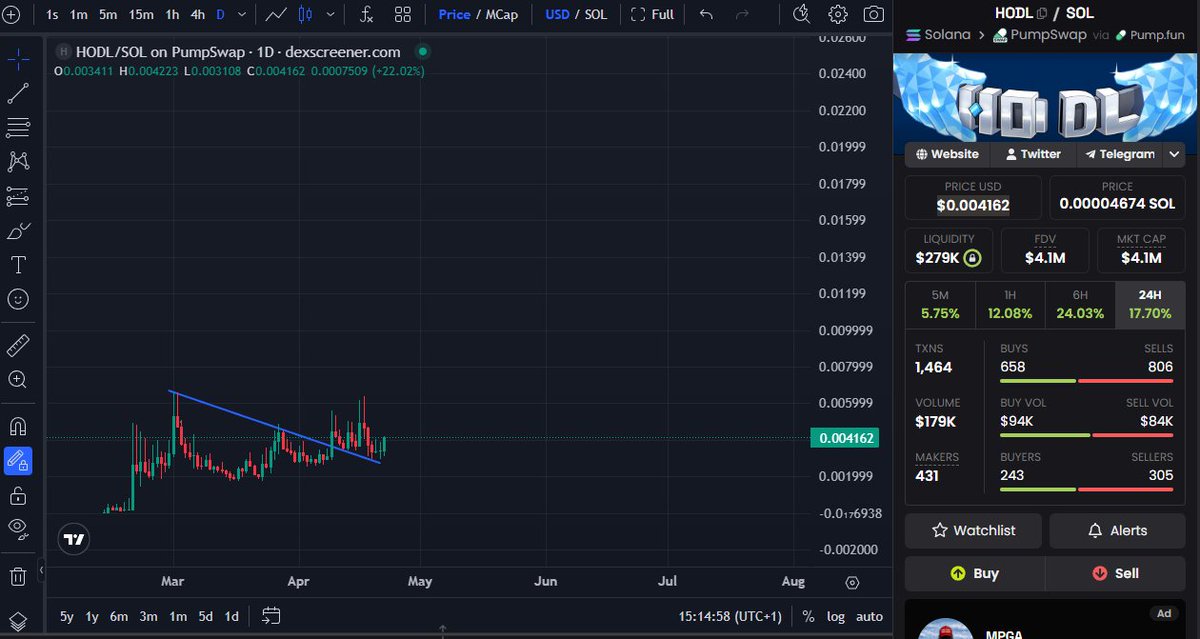Select the Trend Line drawing tool
The image size is (1200, 639).
[20, 93]
